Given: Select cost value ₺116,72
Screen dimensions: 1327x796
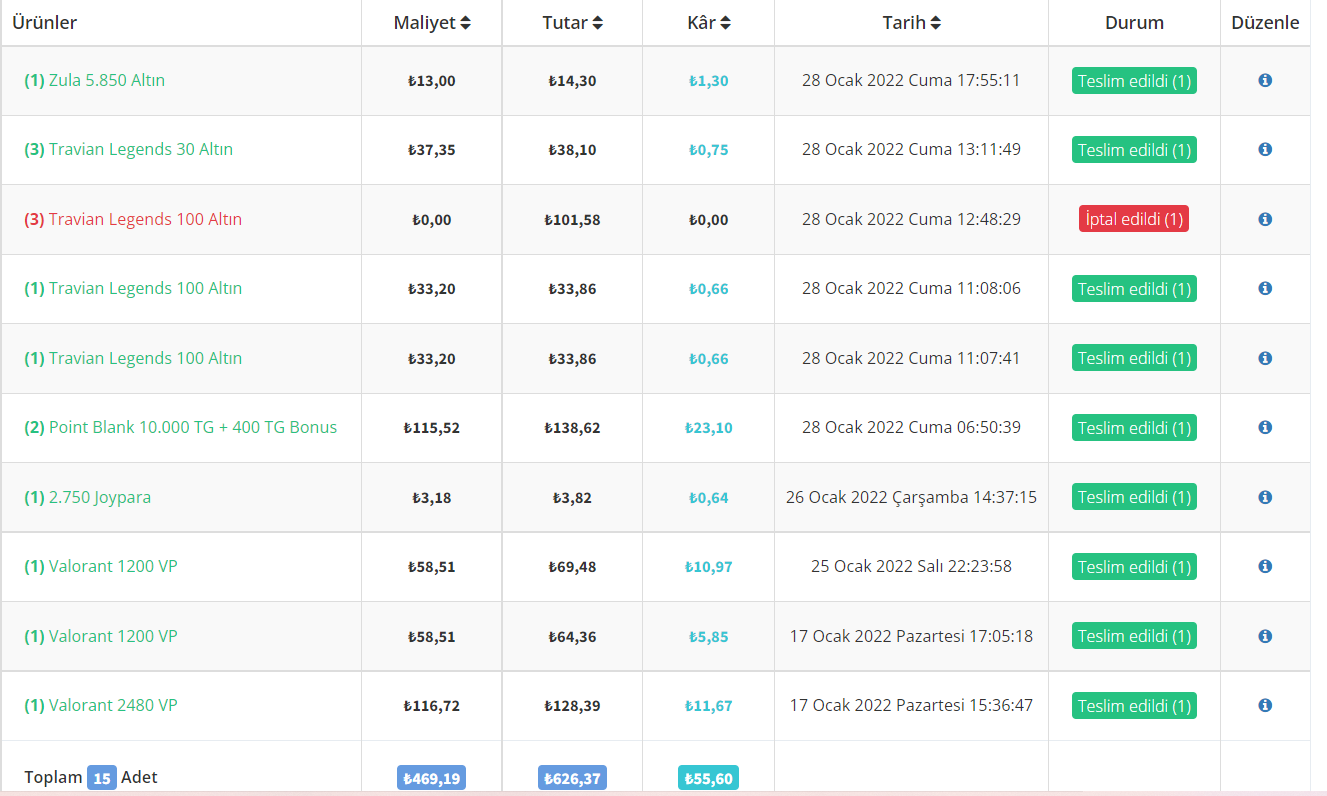Looking at the screenshot, I should [431, 706].
